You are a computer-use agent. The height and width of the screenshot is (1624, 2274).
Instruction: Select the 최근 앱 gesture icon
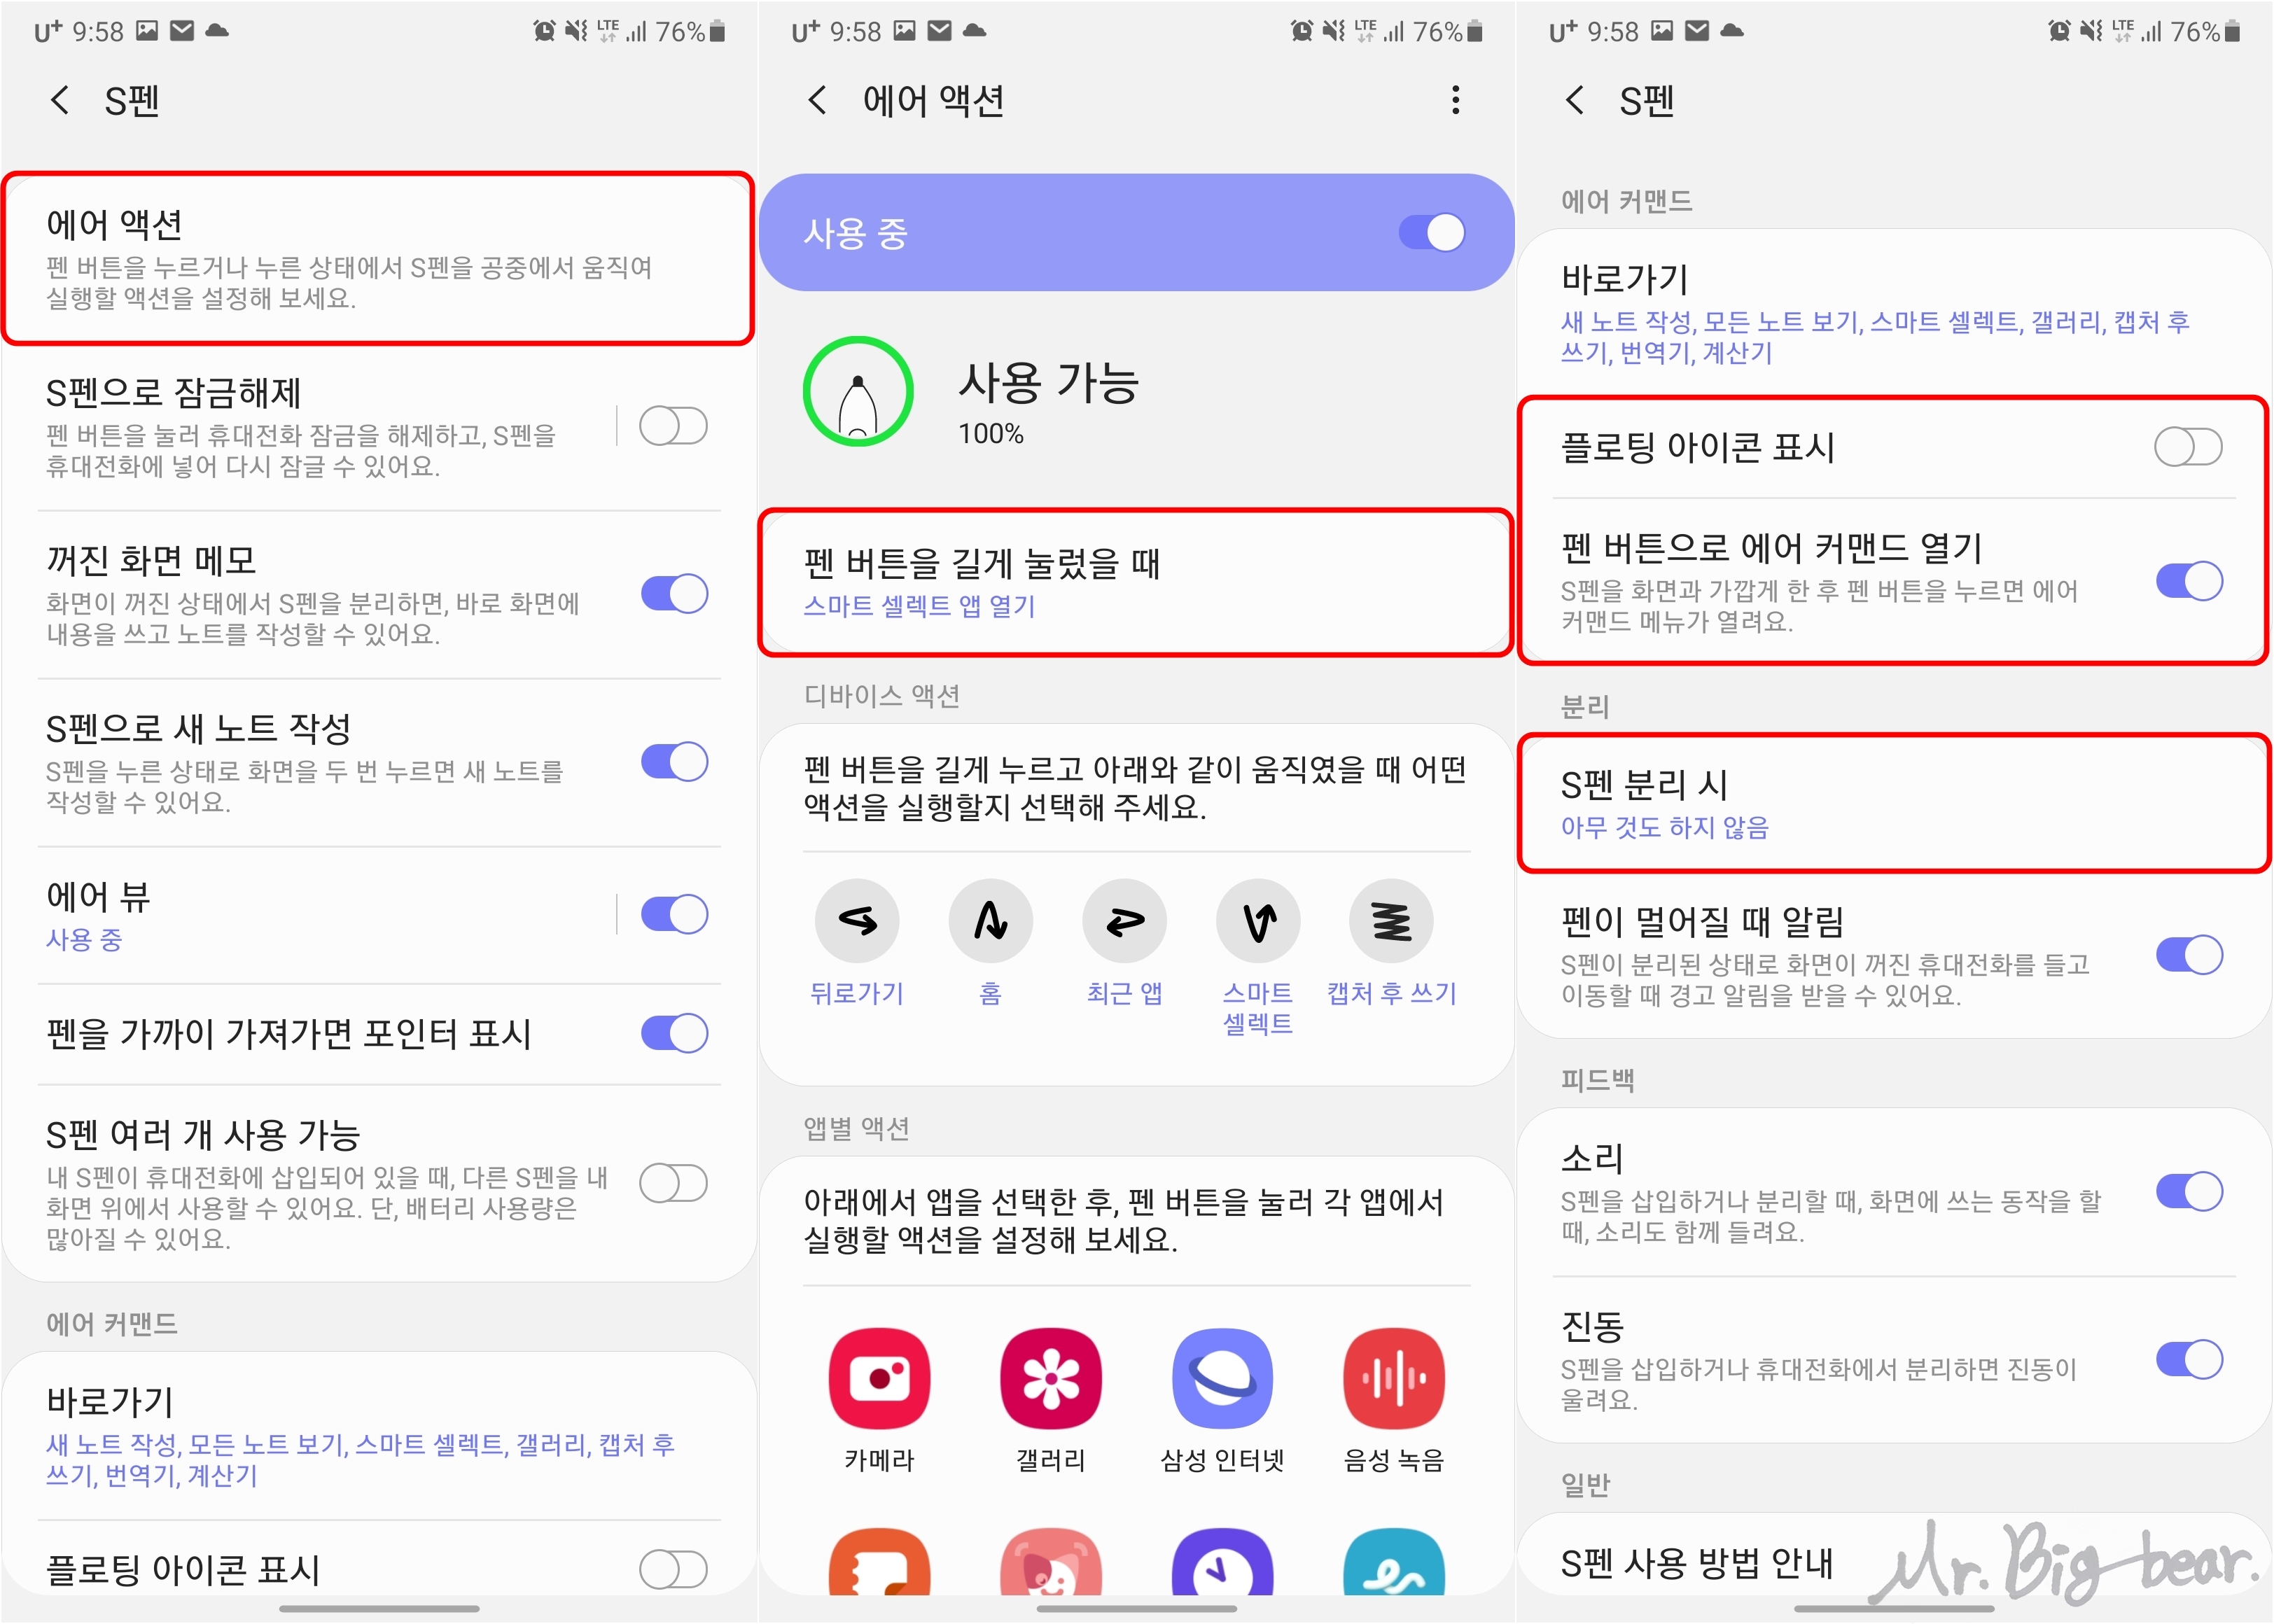pos(1124,920)
